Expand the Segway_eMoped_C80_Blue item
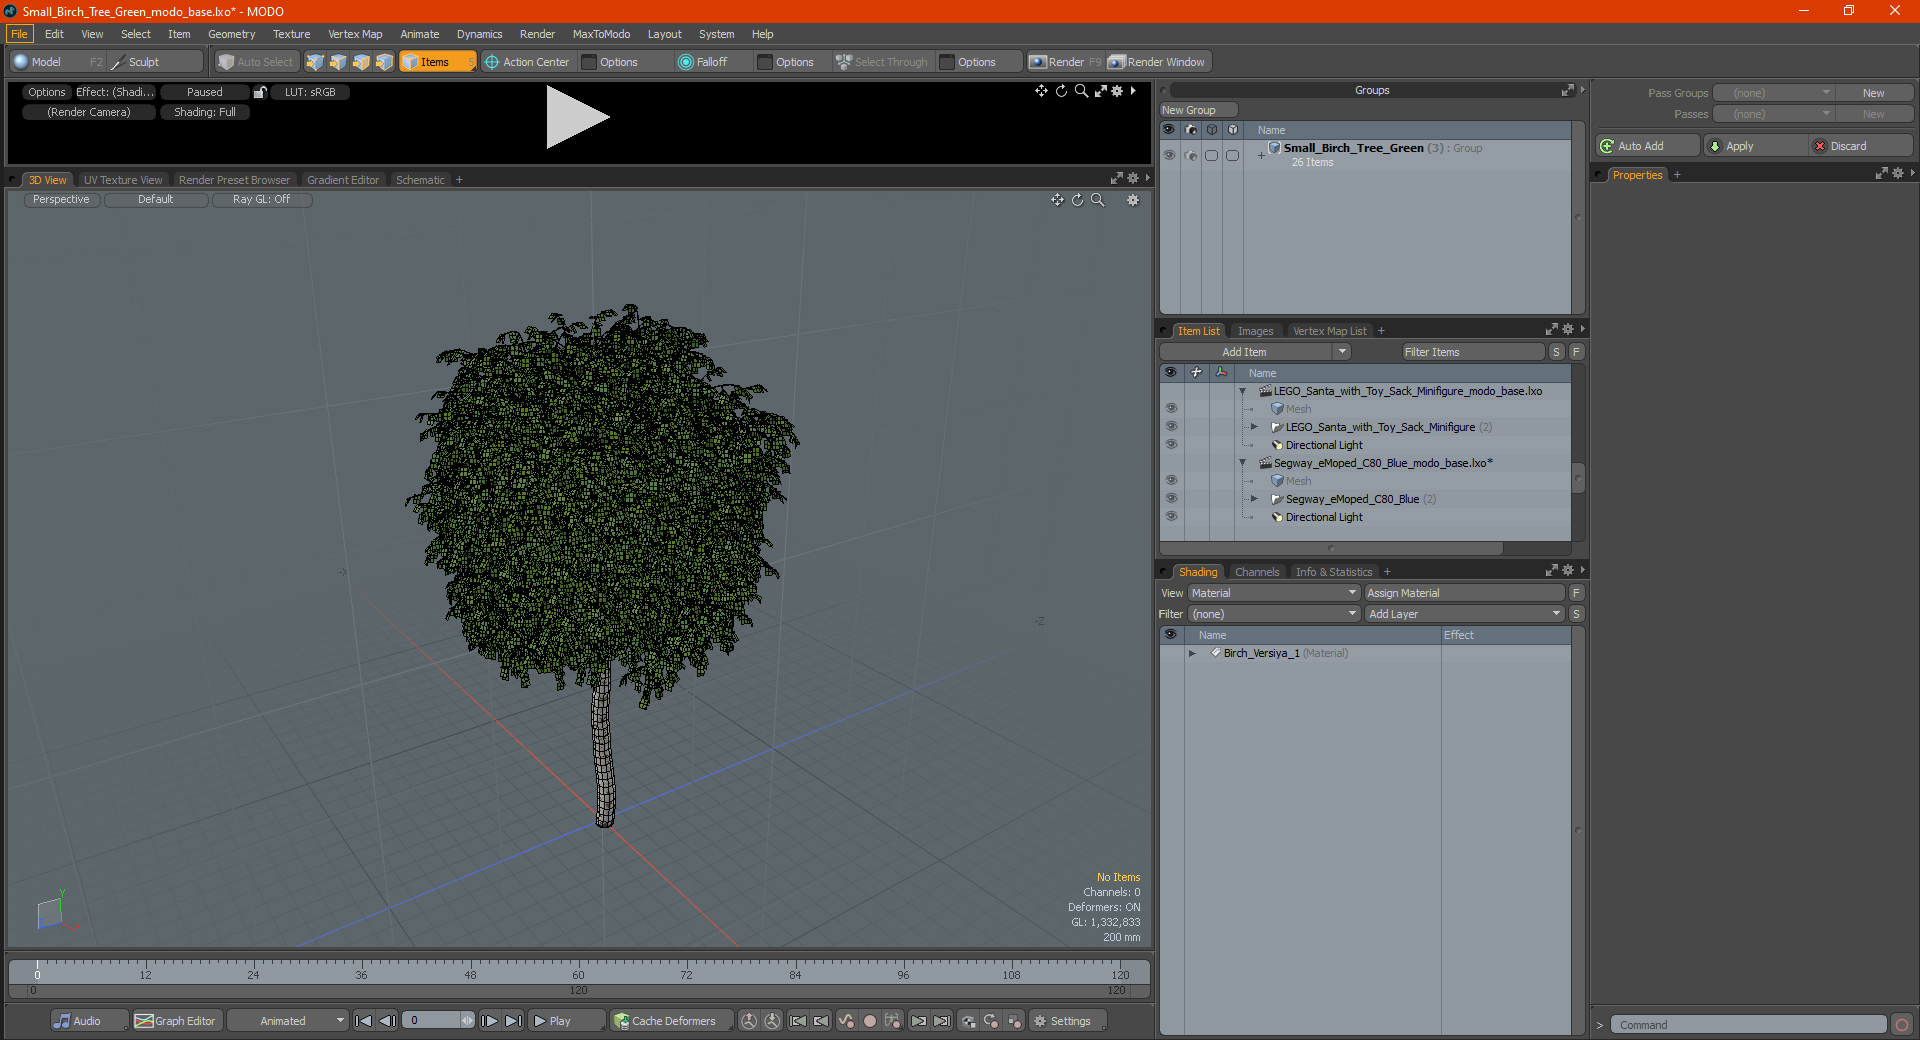Screen dimensions: 1920x1040 (1254, 499)
